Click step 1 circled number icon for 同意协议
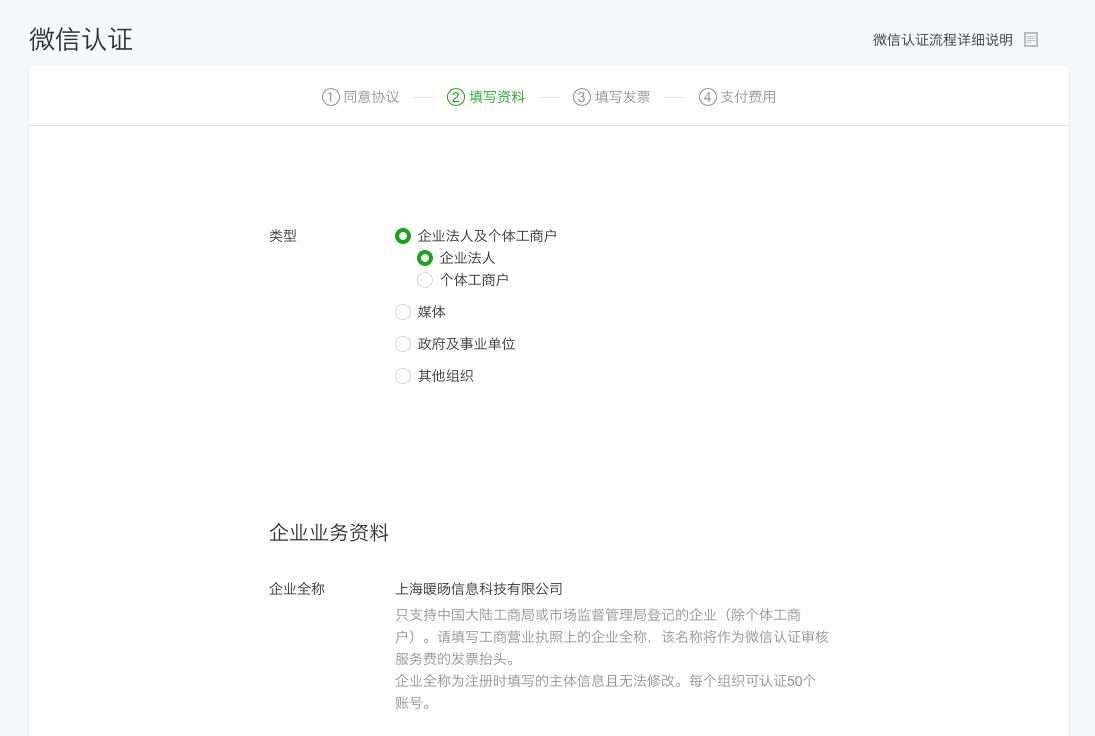This screenshot has width=1095, height=736. coord(328,96)
